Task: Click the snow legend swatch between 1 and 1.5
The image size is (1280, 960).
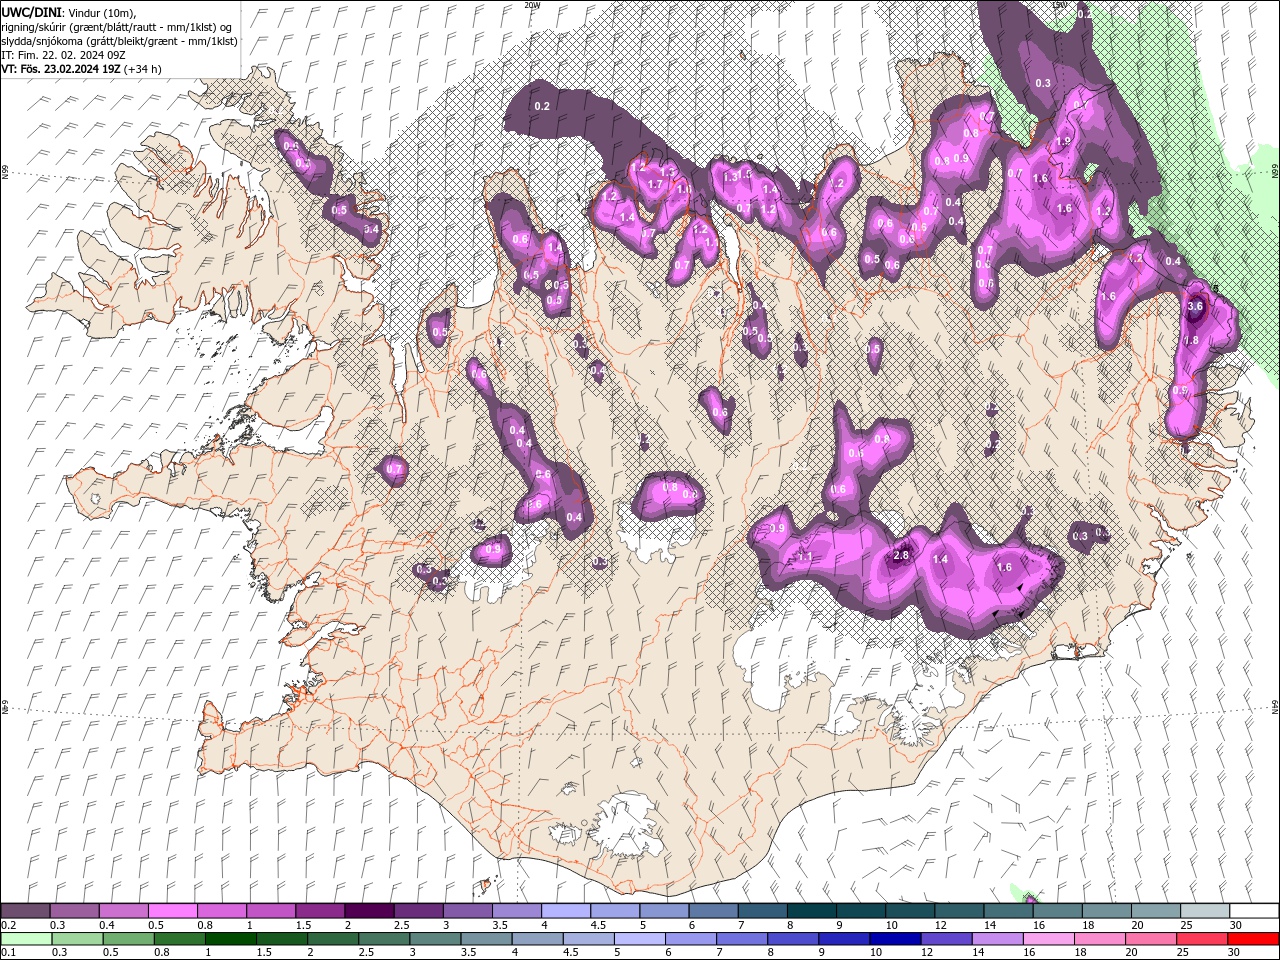Action: 270,910
